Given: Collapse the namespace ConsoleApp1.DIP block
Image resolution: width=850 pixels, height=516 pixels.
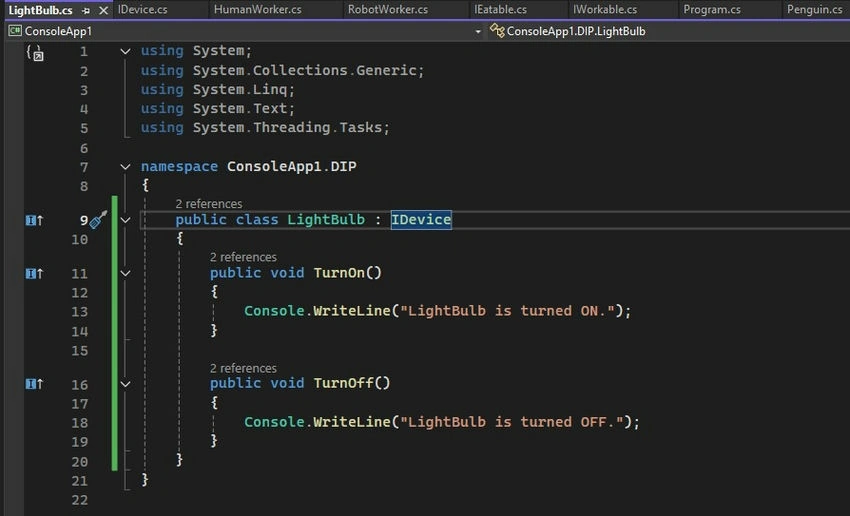Looking at the screenshot, I should click(125, 167).
